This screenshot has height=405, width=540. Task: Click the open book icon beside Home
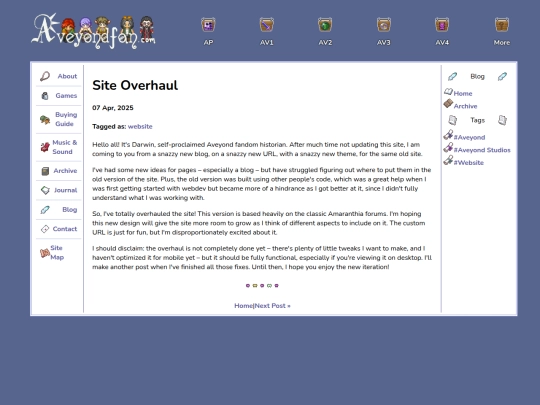click(x=448, y=92)
